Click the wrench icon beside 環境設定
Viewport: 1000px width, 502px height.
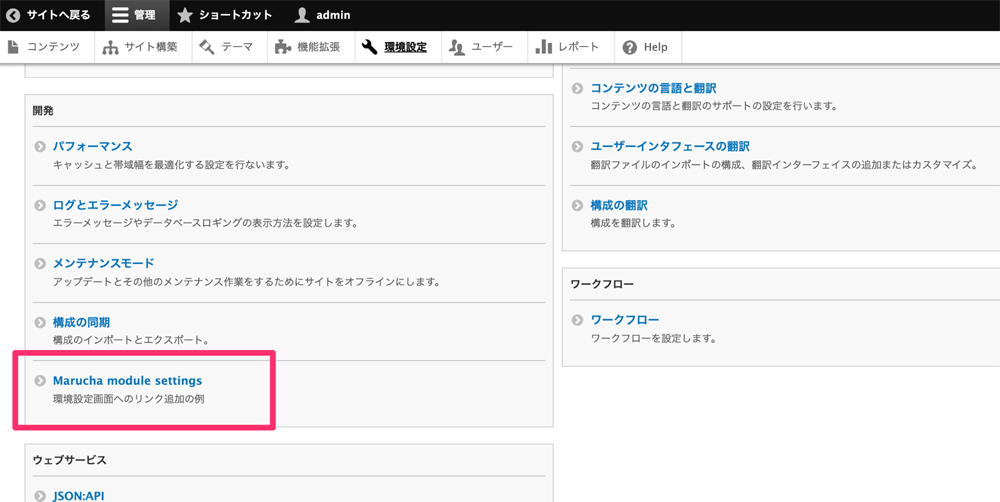(x=370, y=47)
